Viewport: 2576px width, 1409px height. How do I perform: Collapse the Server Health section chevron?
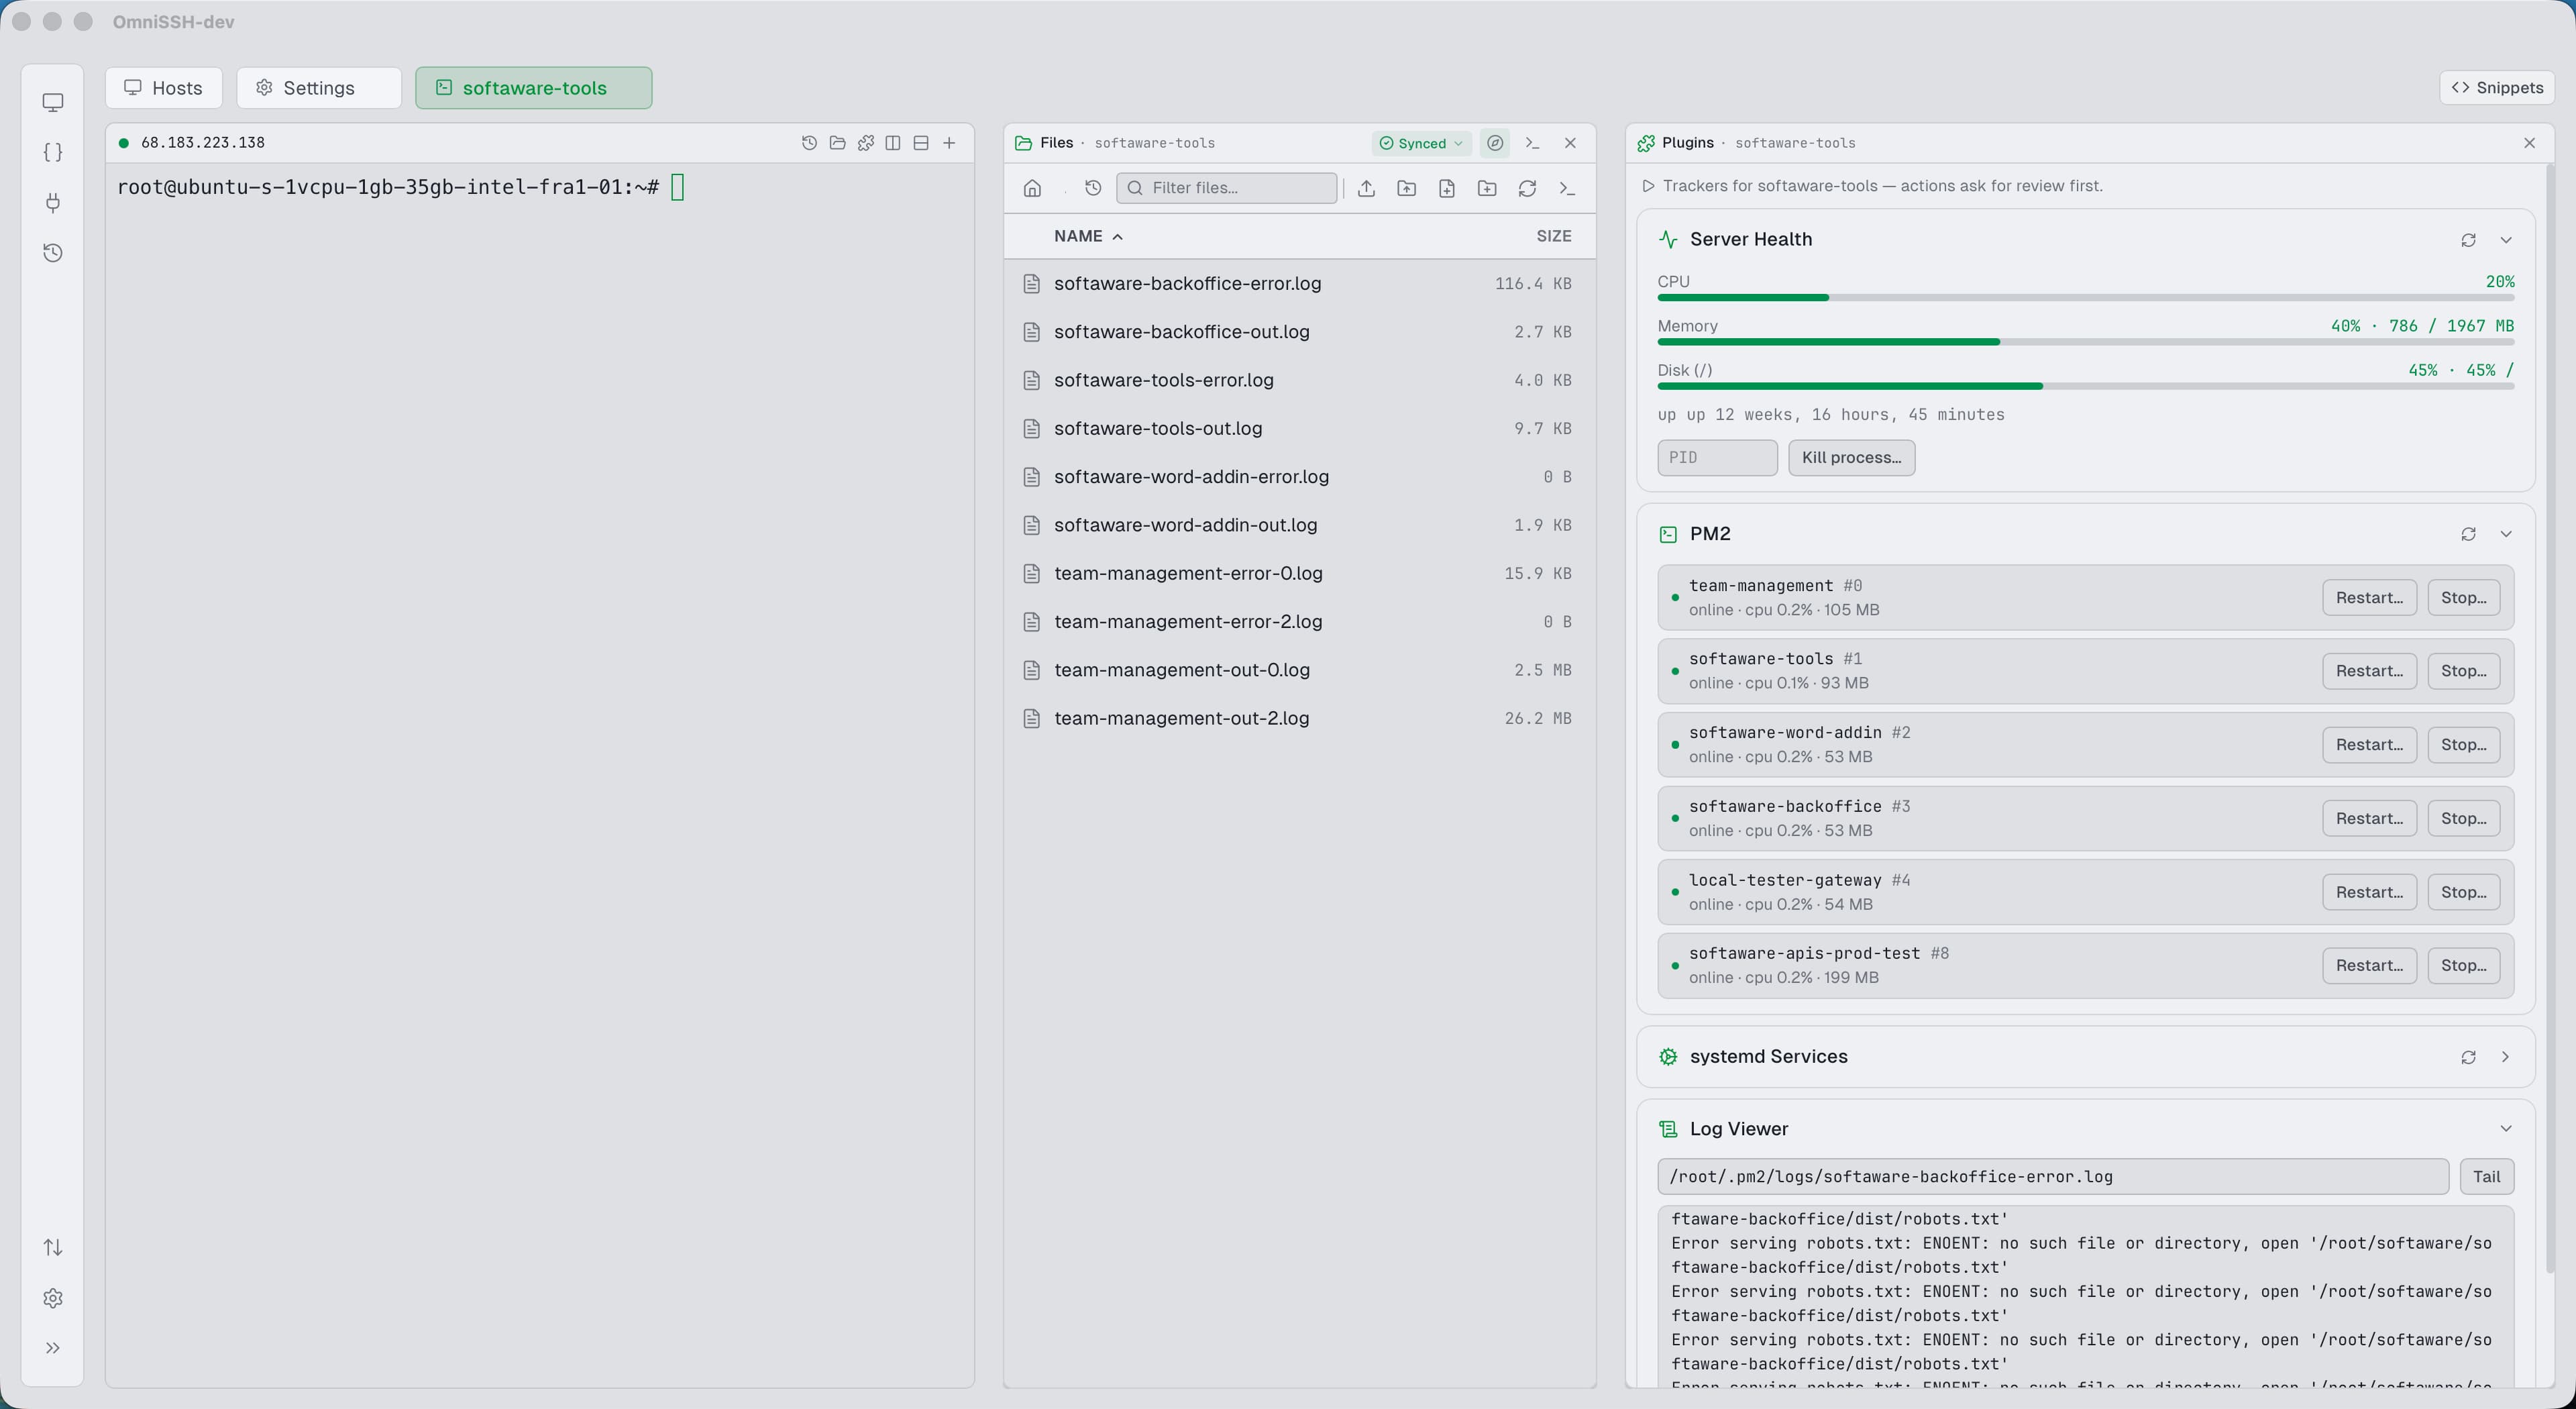(2506, 240)
